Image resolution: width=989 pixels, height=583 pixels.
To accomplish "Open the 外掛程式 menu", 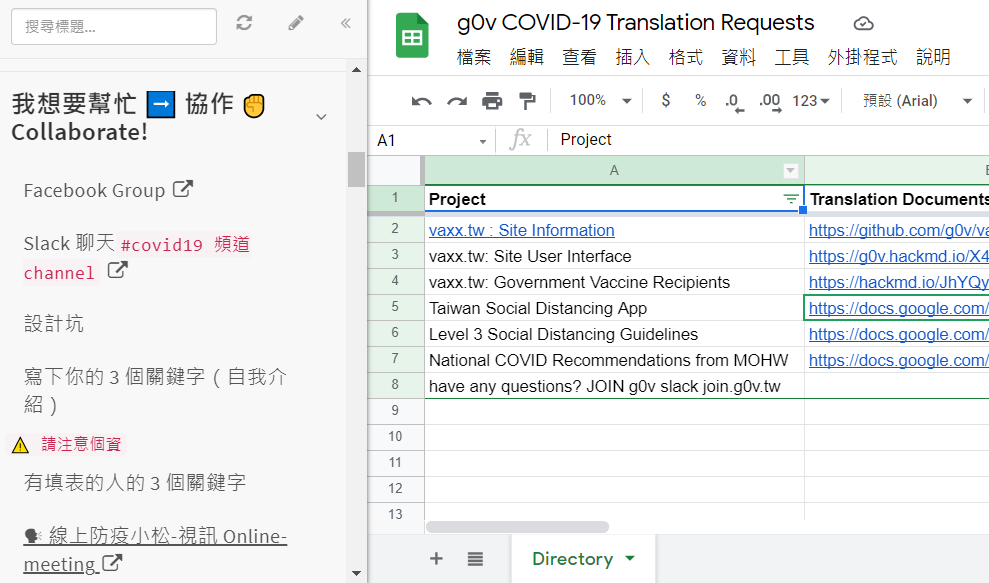I will point(862,57).
